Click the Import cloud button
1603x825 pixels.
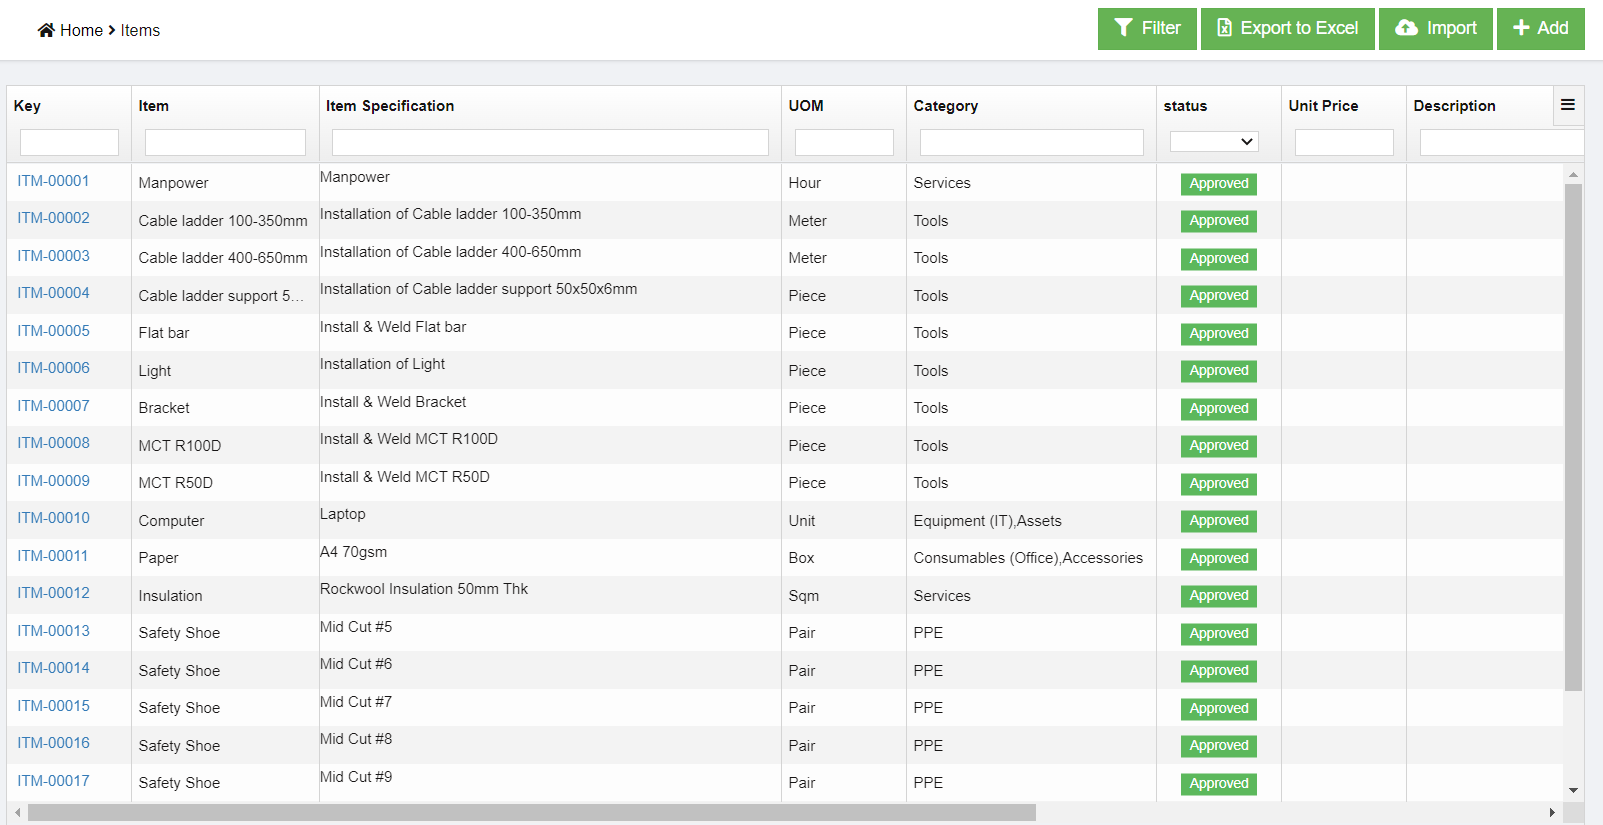(1436, 28)
